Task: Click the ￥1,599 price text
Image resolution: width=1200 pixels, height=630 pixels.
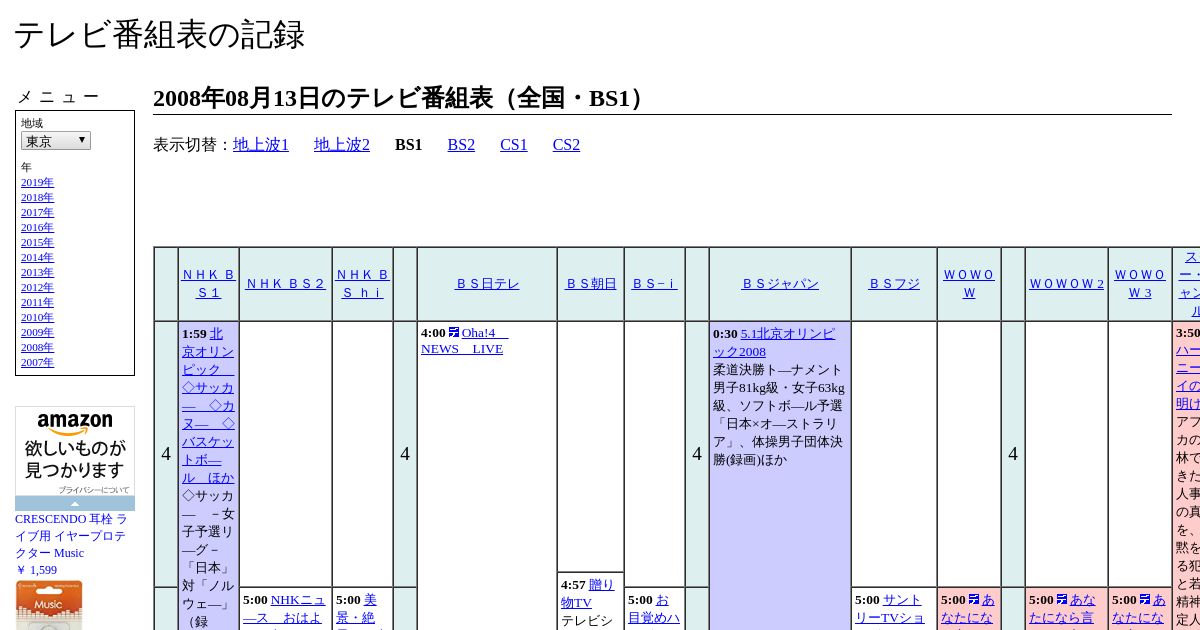Action: [x=36, y=570]
